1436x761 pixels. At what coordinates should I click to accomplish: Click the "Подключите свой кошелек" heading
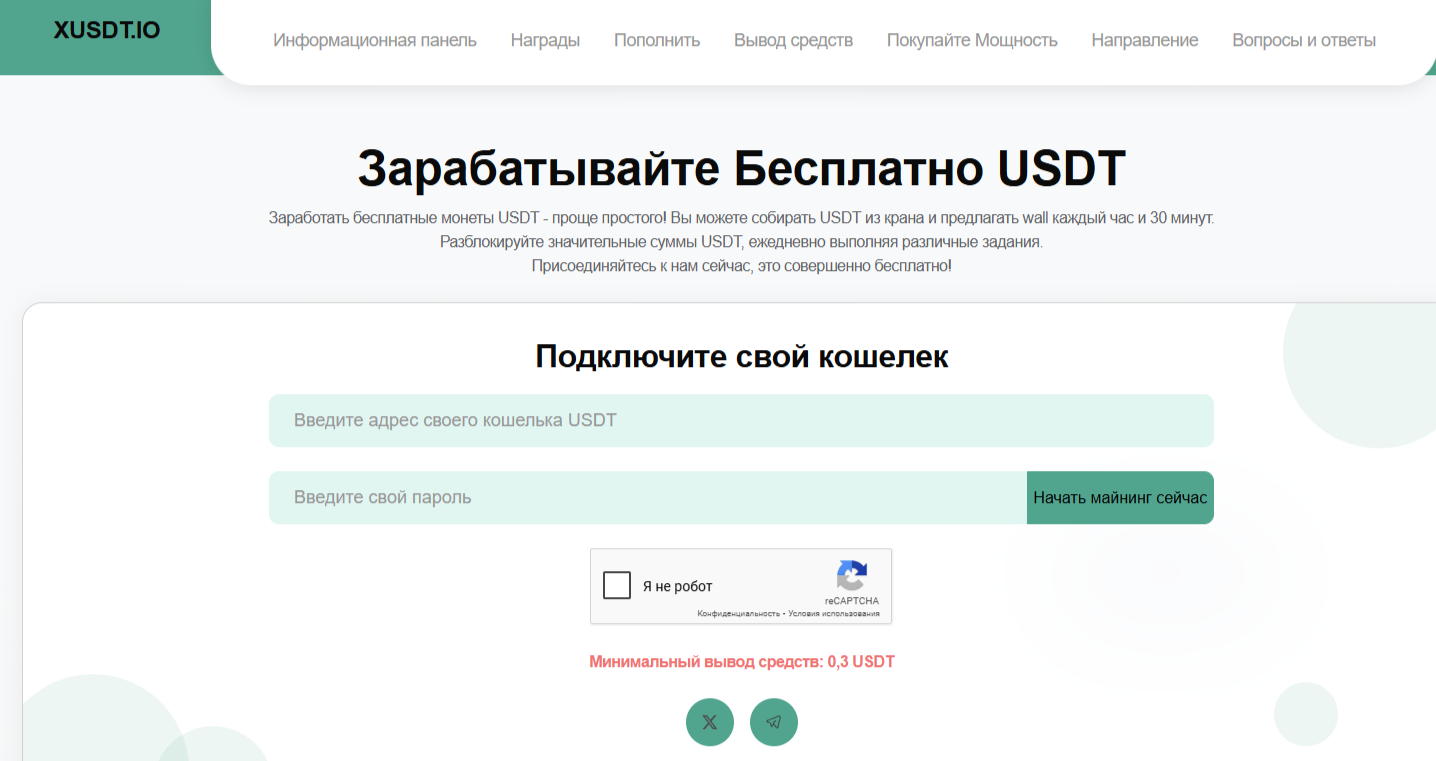[x=742, y=356]
